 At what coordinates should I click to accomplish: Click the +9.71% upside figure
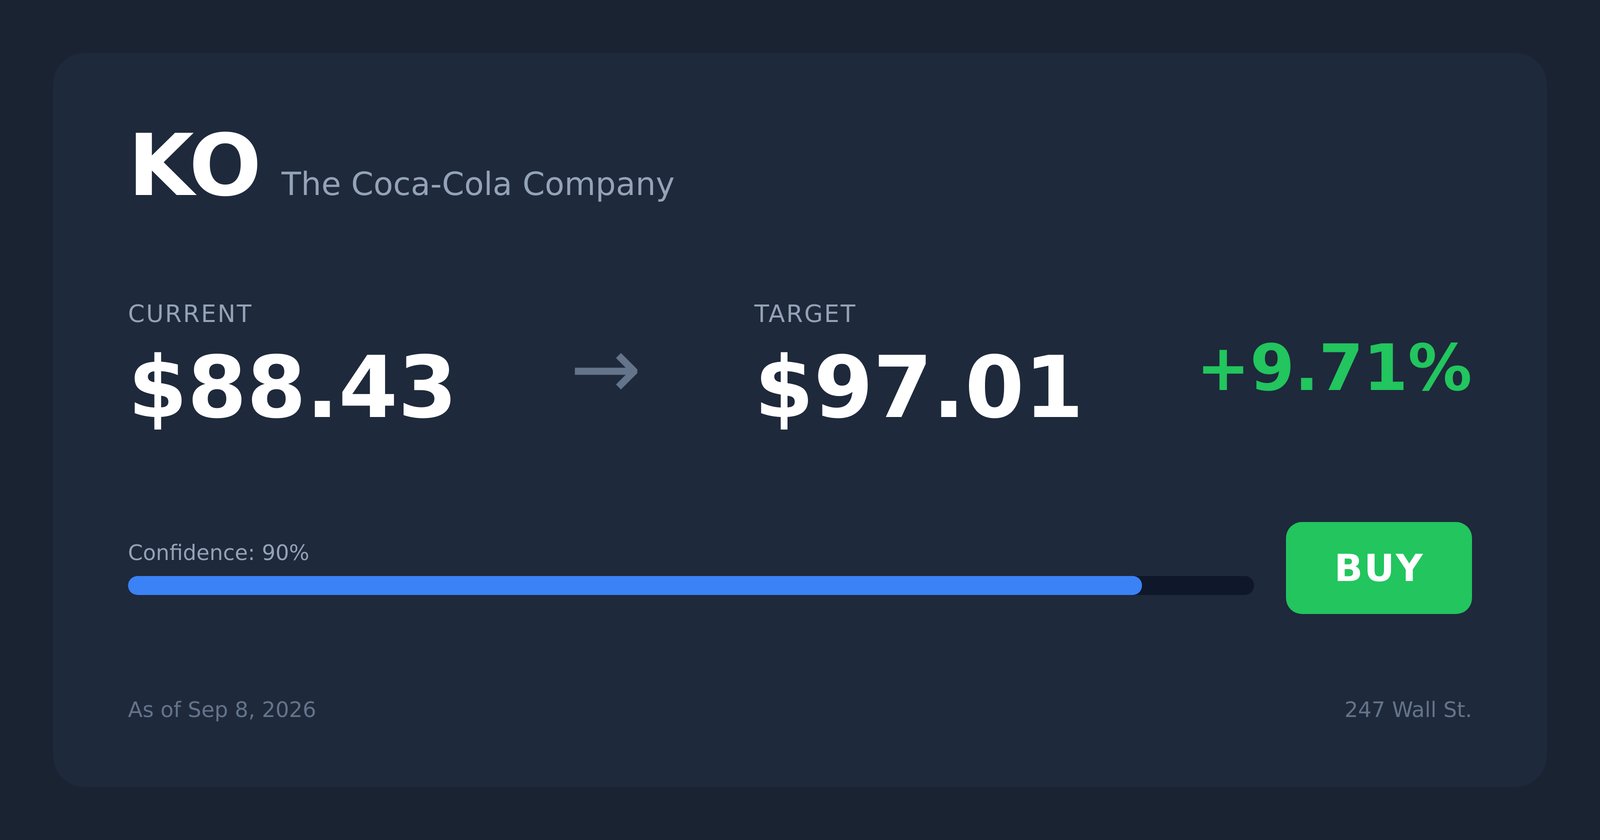pyautogui.click(x=1335, y=369)
